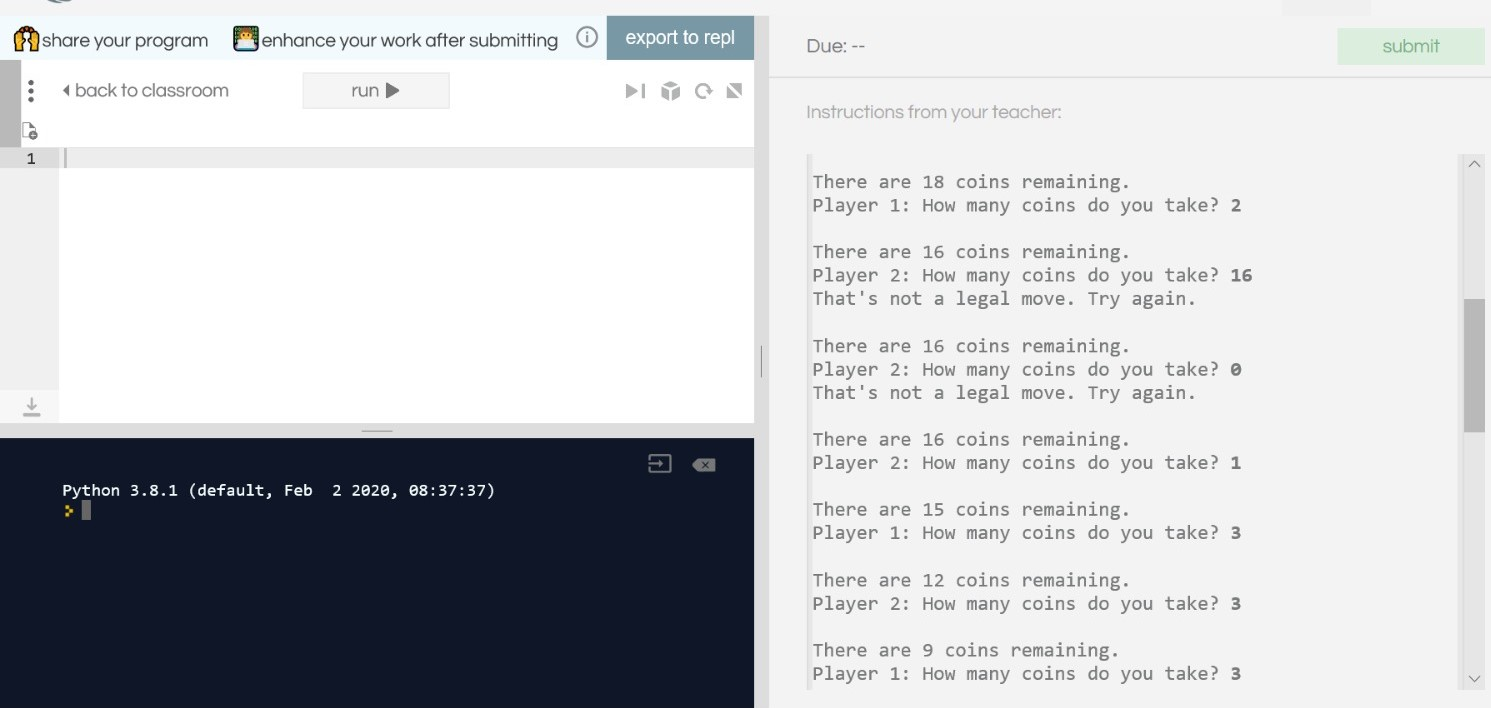Click the console arrow-in-box icon

click(x=660, y=463)
